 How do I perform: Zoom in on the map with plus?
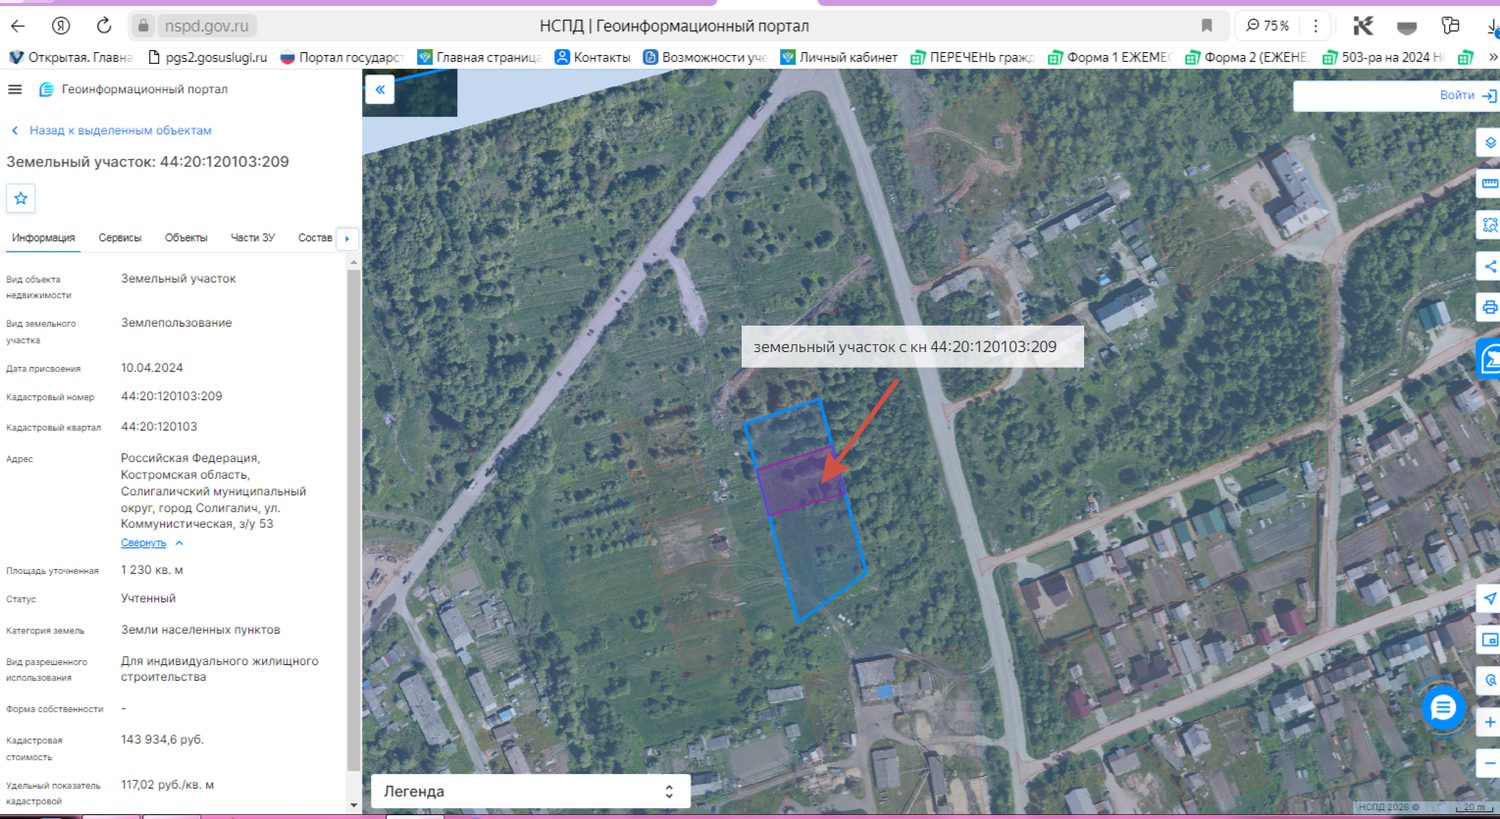coord(1489,722)
